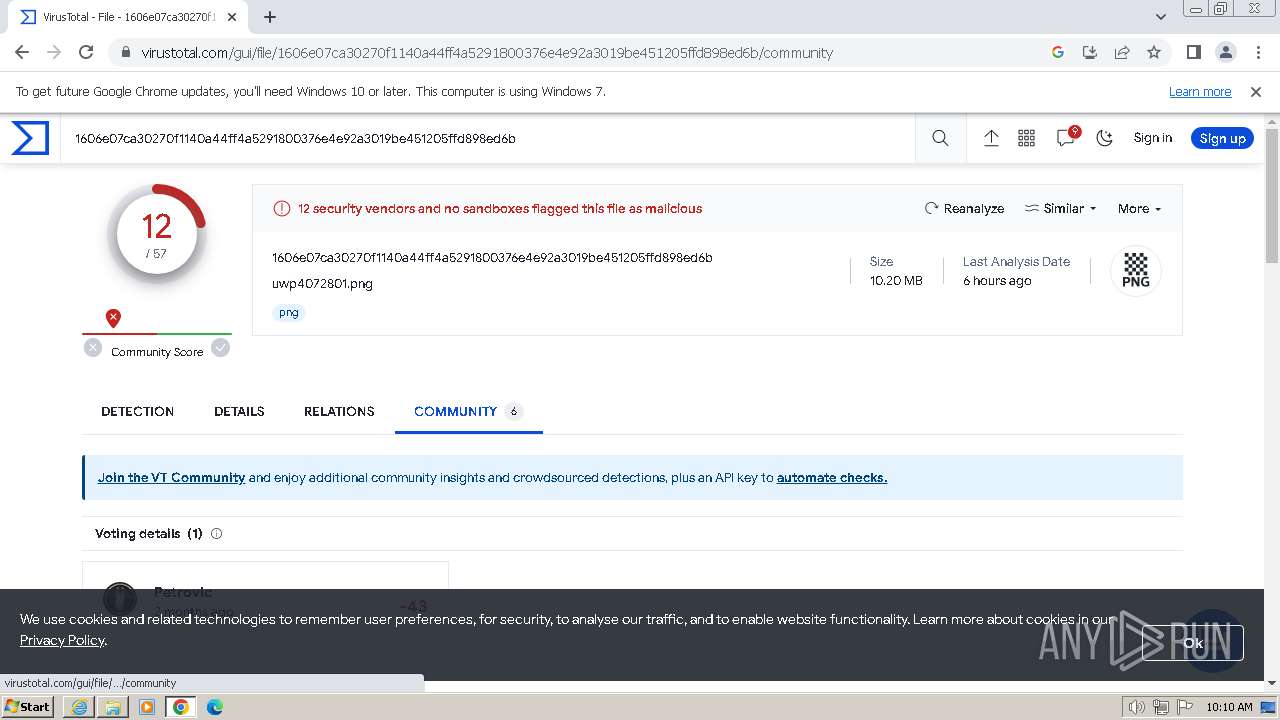Expand the Similar dropdown
Image resolution: width=1280 pixels, height=720 pixels.
tap(1060, 208)
